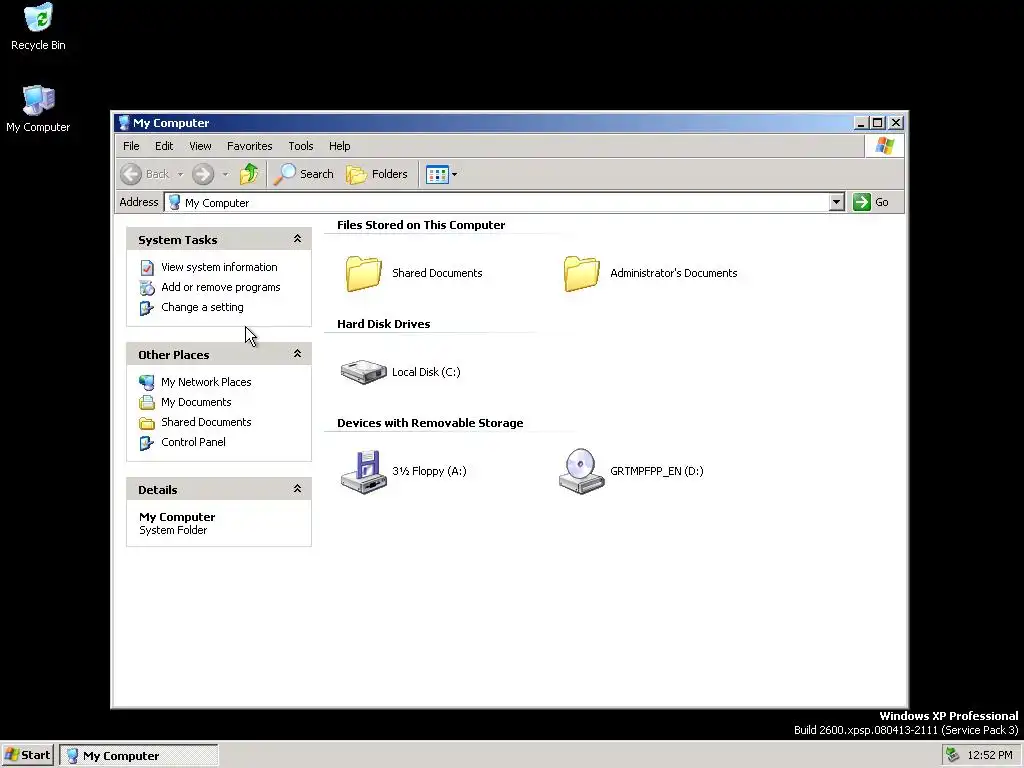This screenshot has height=768, width=1024.
Task: Click the Add or remove programs icon
Action: pos(147,287)
